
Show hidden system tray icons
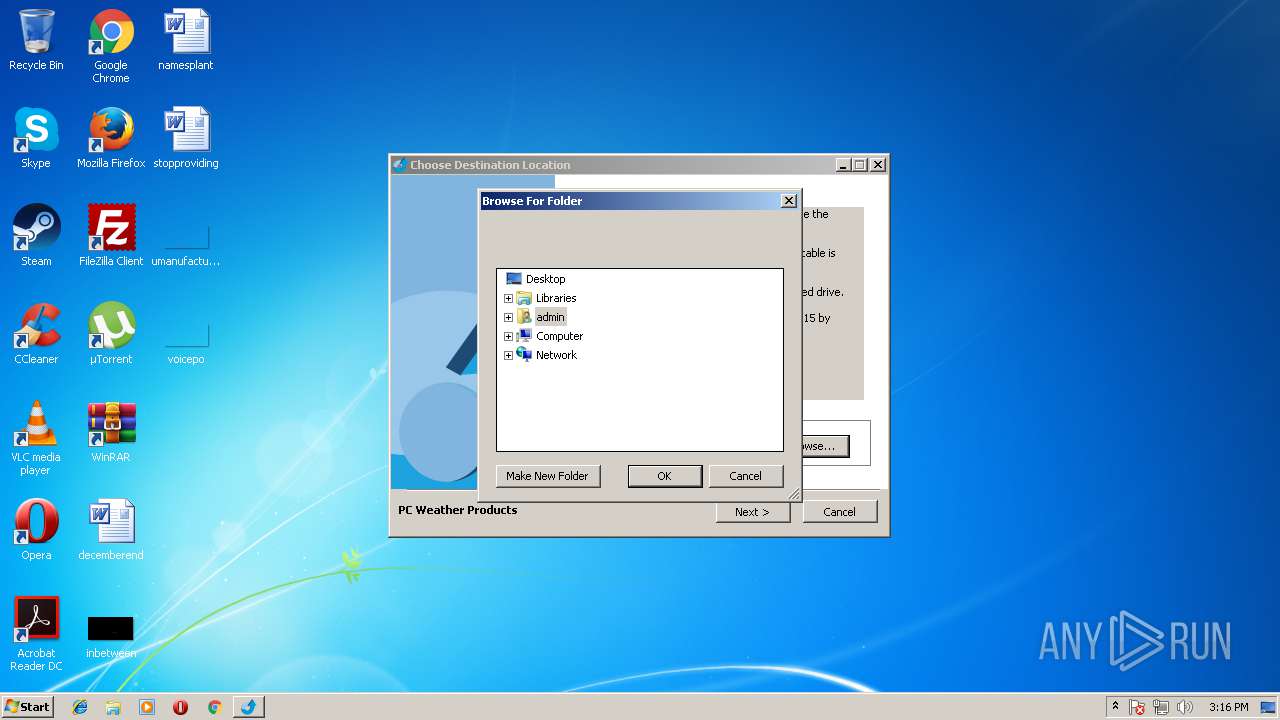tap(1115, 707)
